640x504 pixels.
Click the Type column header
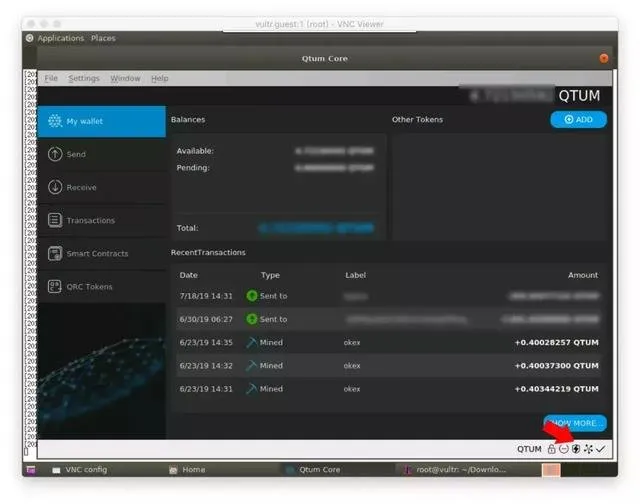[x=270, y=275]
